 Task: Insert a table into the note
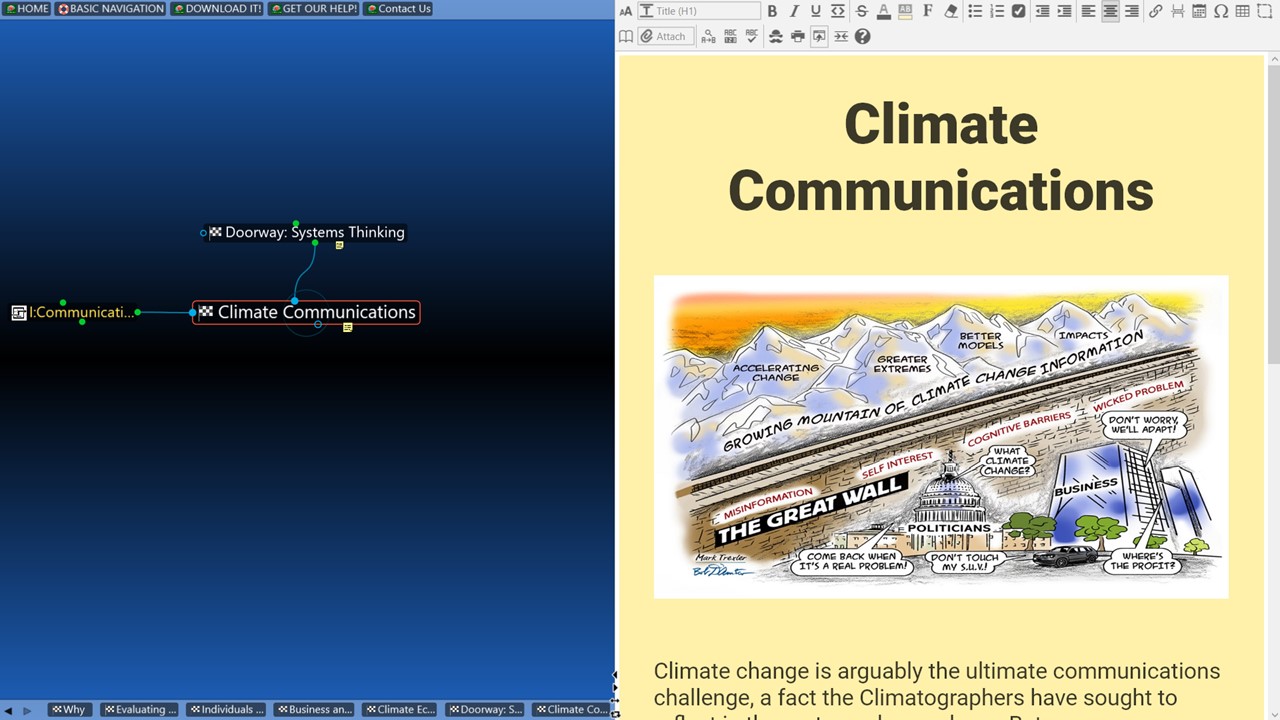point(1242,11)
